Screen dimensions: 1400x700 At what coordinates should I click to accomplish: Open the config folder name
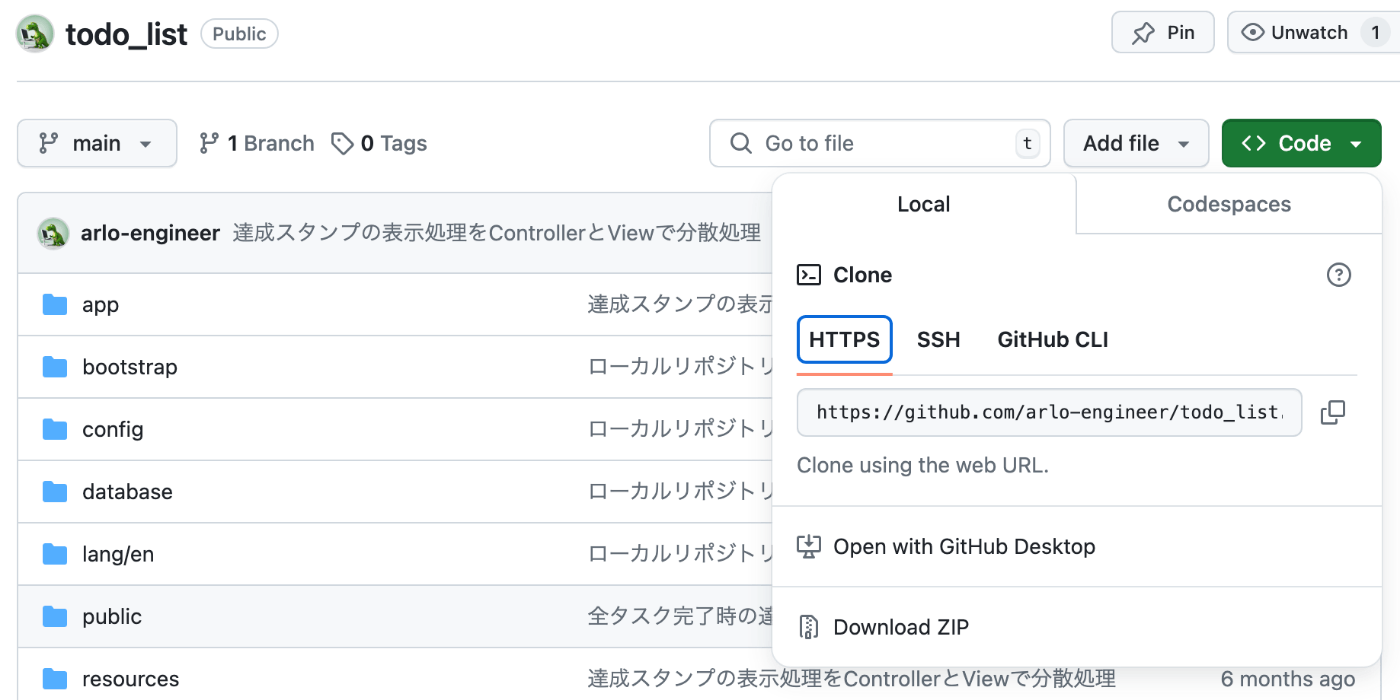pos(113,429)
